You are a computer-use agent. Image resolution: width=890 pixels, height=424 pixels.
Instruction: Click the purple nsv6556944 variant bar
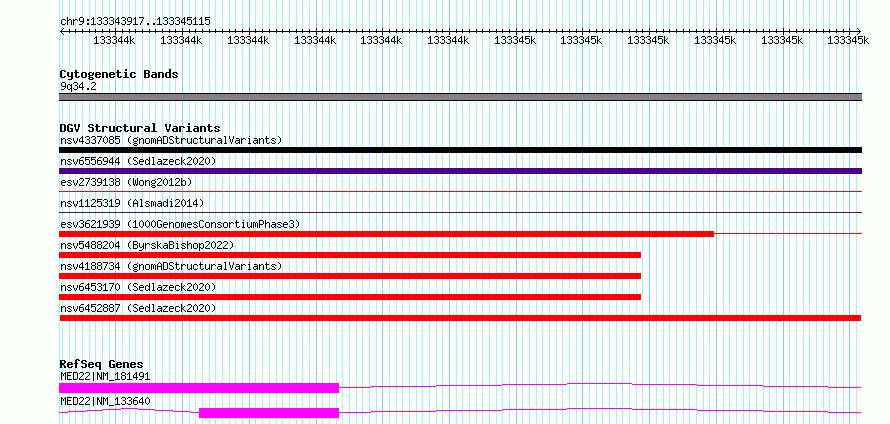460,171
